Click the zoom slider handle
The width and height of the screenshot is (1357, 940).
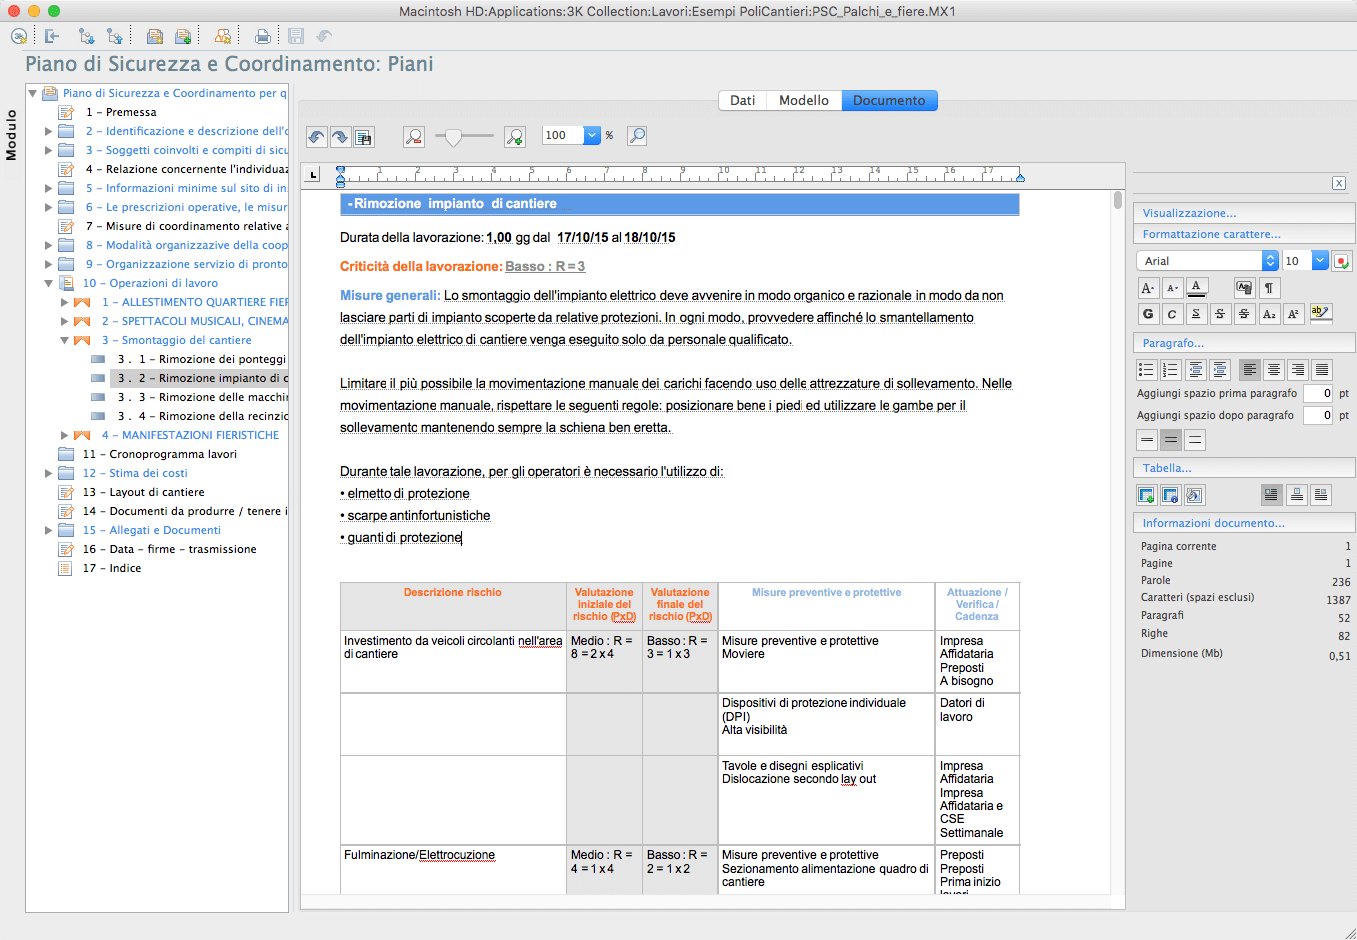coord(454,136)
